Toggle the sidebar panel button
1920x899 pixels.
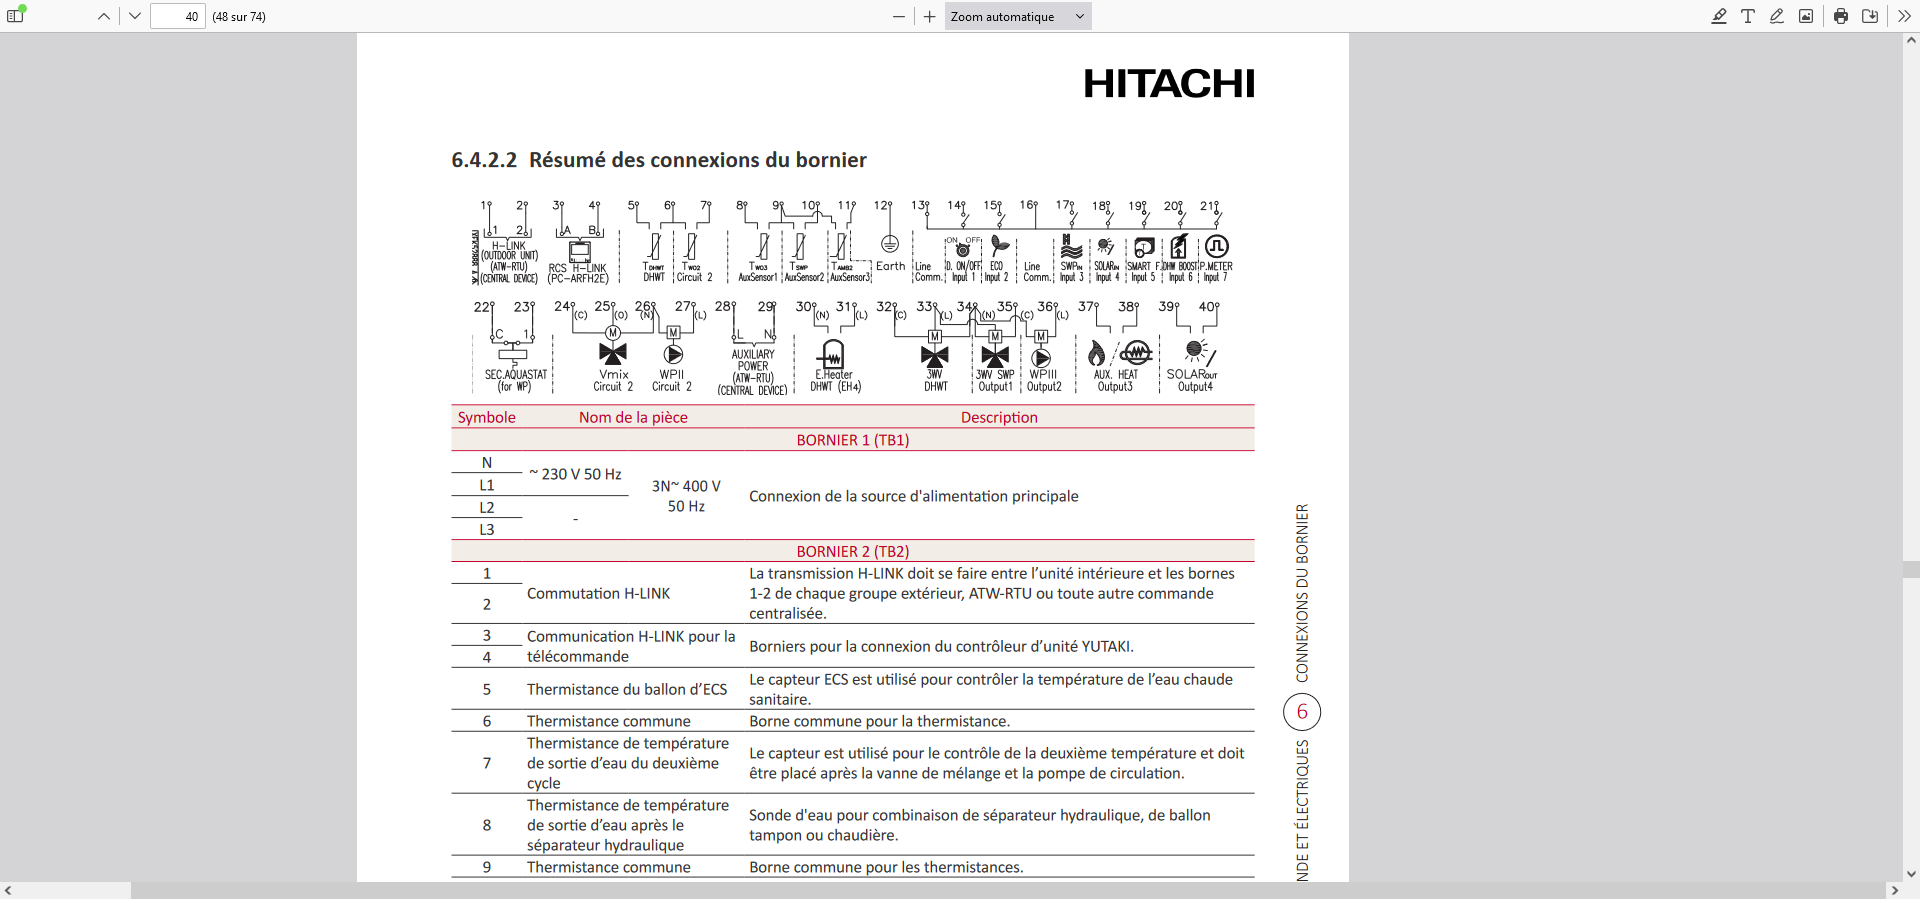tap(15, 16)
